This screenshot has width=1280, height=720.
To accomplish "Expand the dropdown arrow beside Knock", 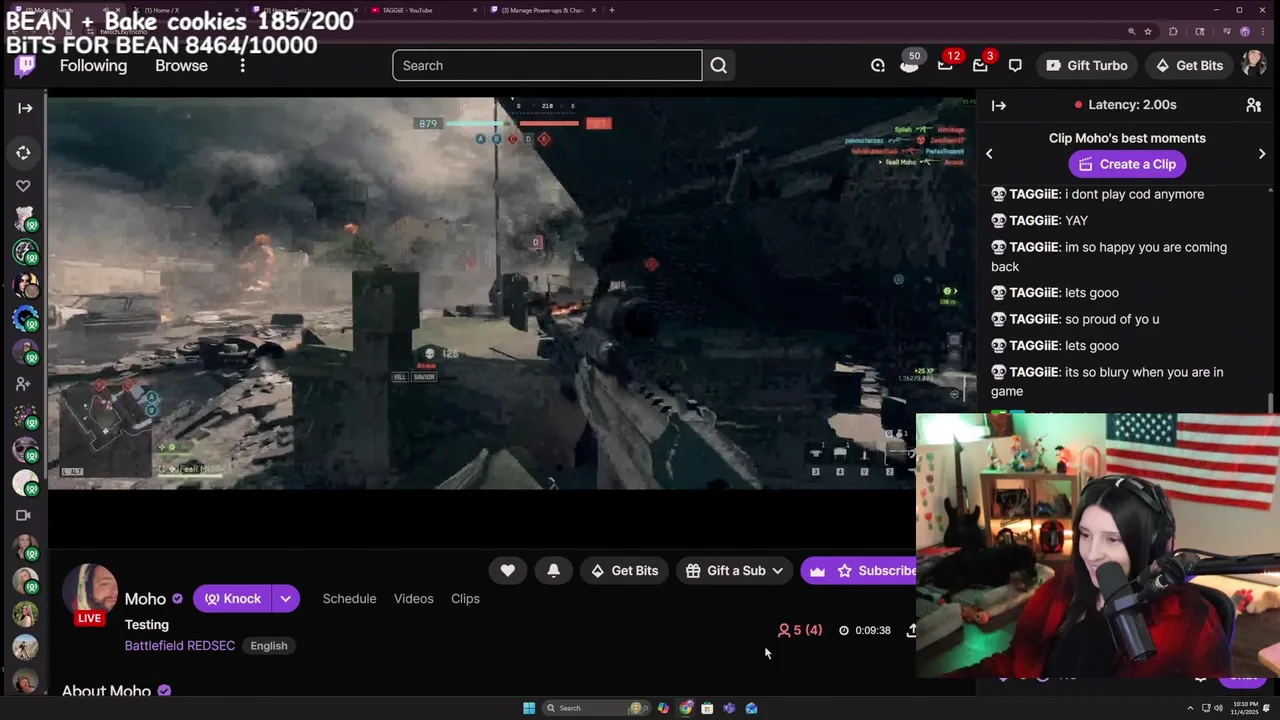I will (286, 599).
